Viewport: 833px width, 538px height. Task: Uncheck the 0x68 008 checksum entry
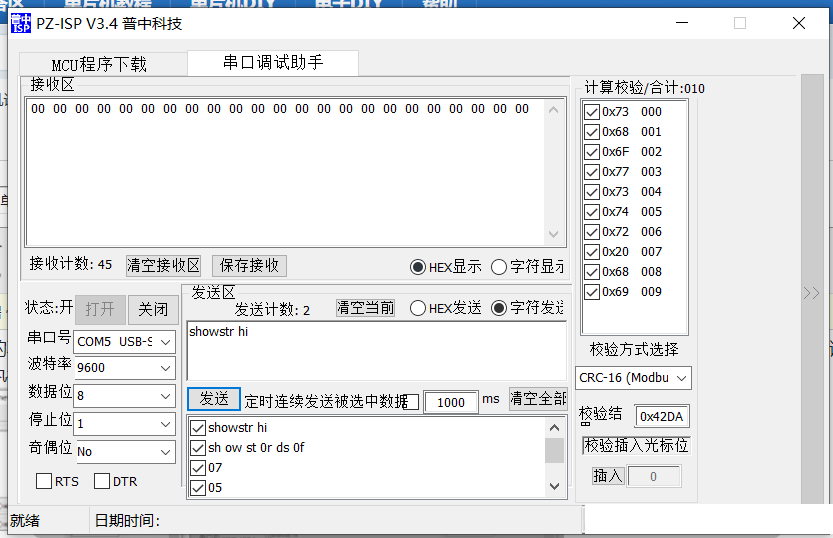tap(592, 272)
